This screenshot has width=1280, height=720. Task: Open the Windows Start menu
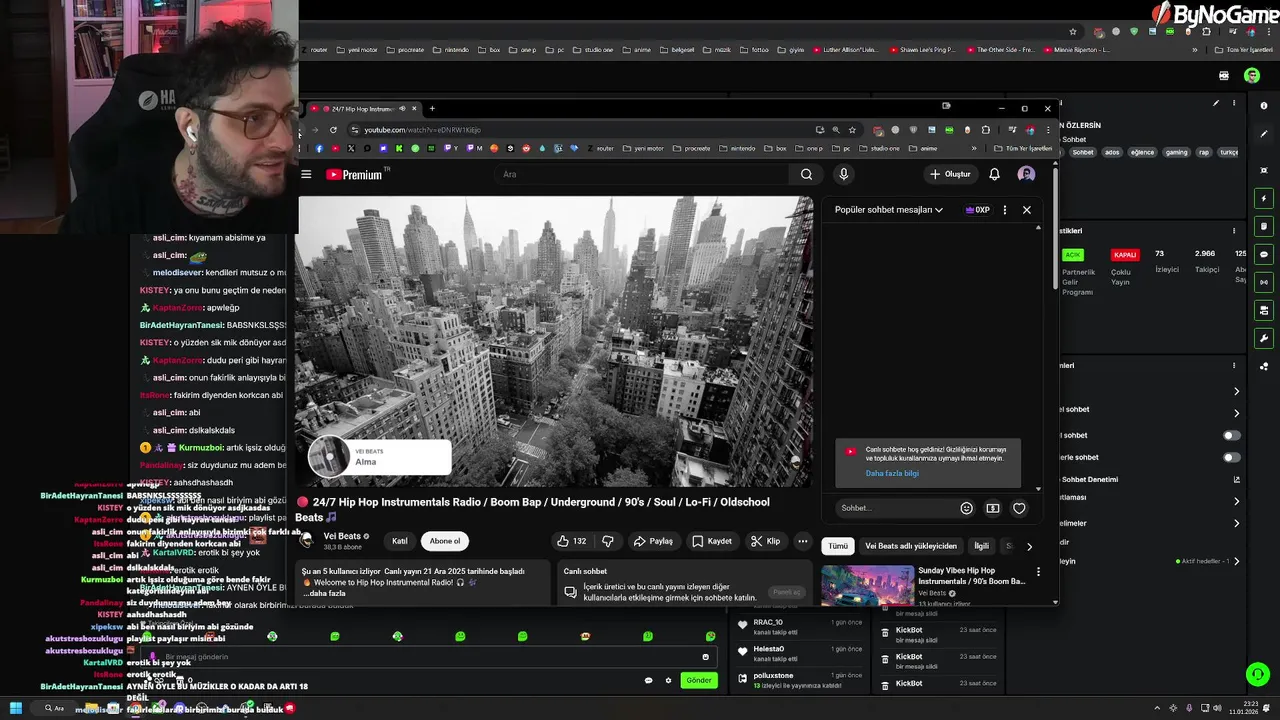tap(16, 708)
